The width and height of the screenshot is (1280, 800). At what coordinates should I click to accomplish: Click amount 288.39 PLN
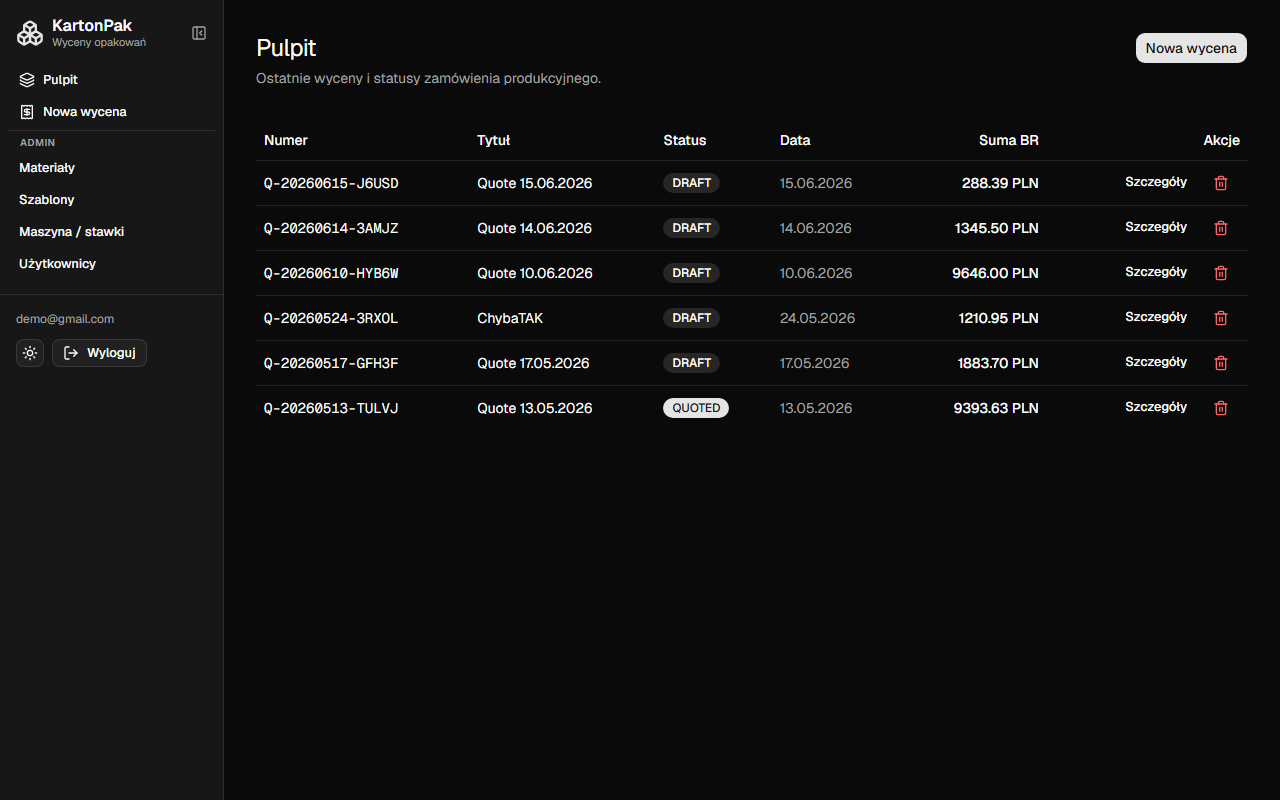click(1000, 183)
